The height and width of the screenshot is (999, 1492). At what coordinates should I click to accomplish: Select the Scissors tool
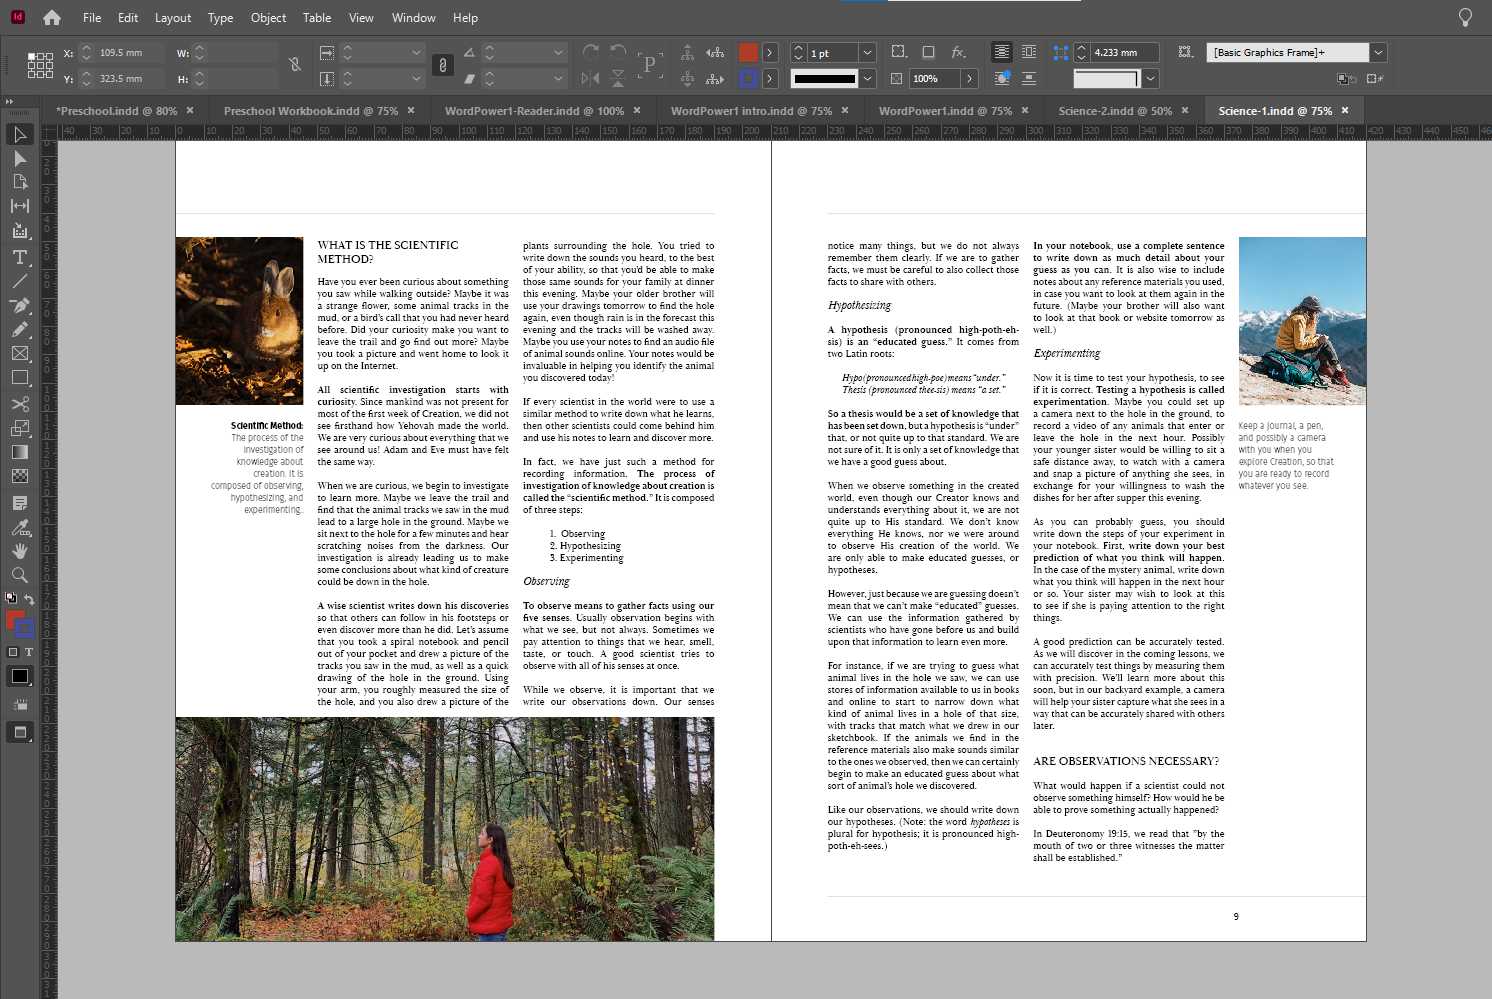click(19, 404)
